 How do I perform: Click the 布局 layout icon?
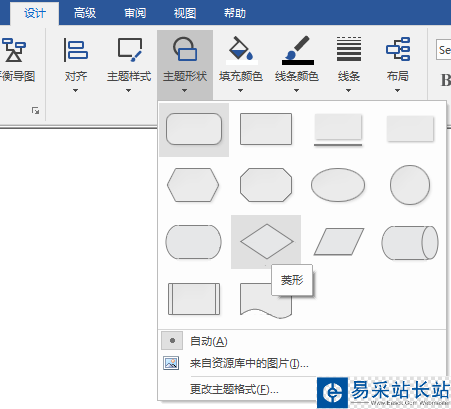(398, 49)
